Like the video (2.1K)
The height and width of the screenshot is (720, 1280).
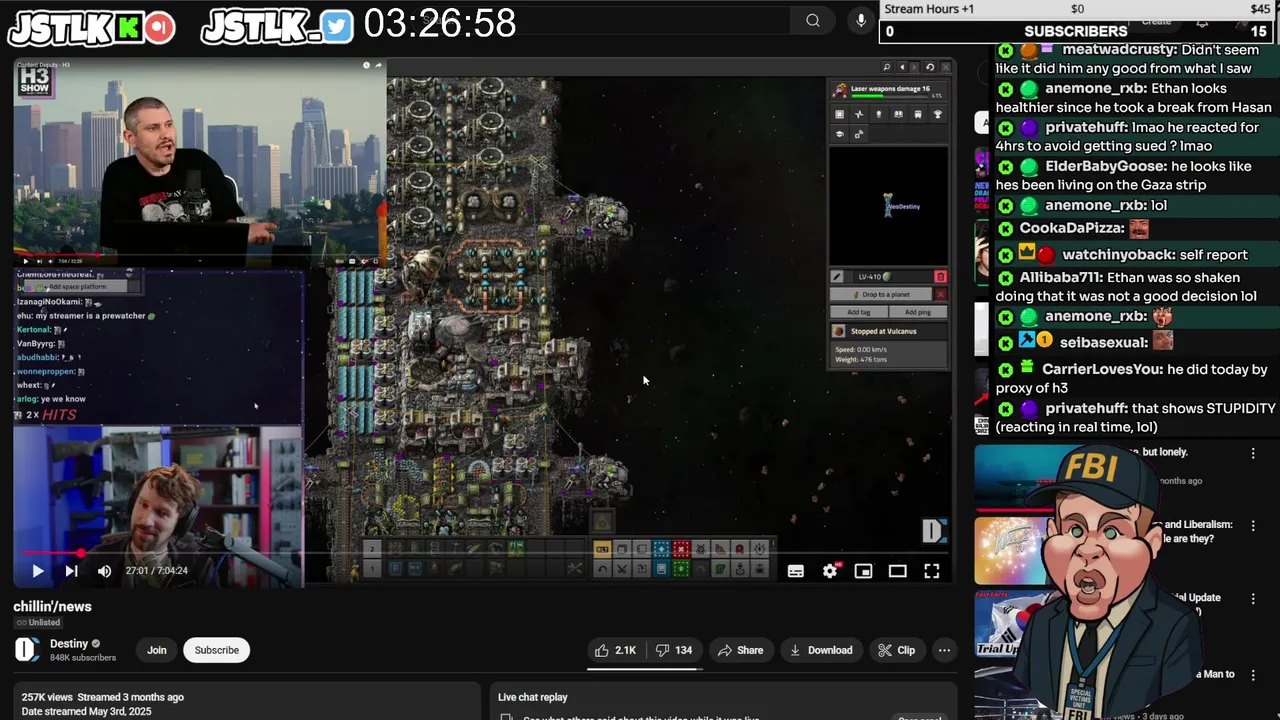616,650
